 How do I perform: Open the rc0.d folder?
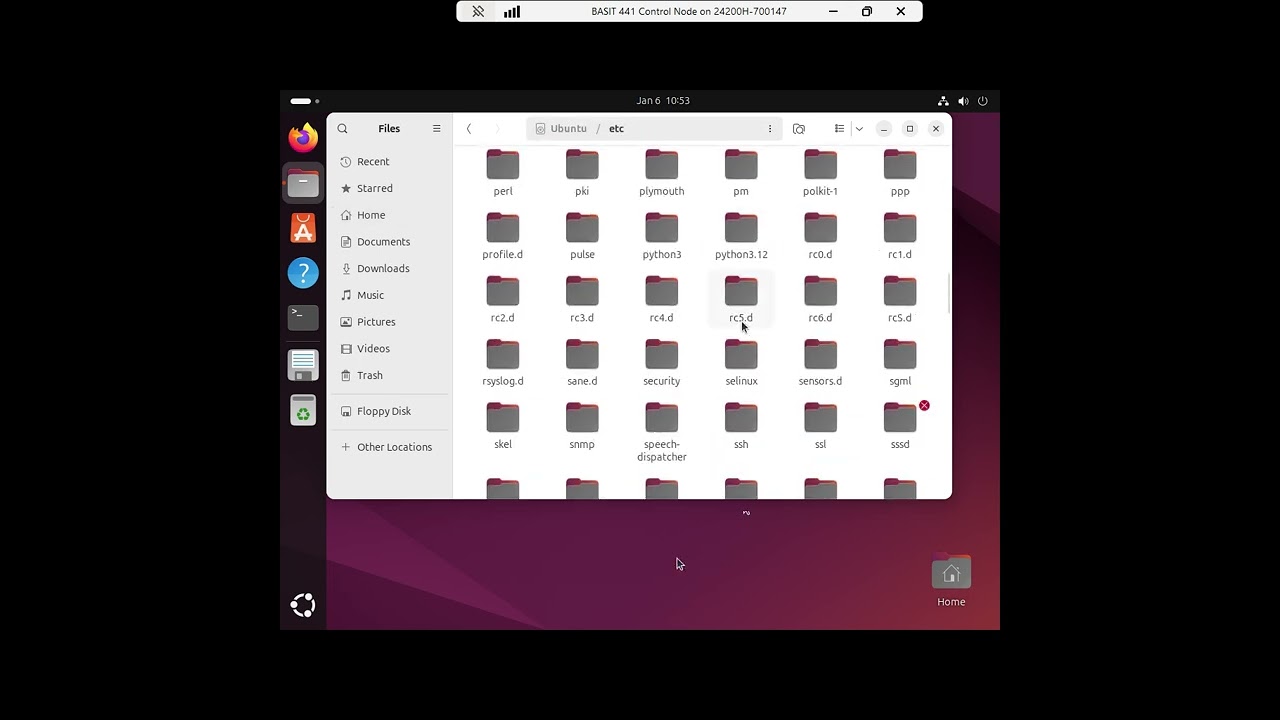(x=820, y=236)
